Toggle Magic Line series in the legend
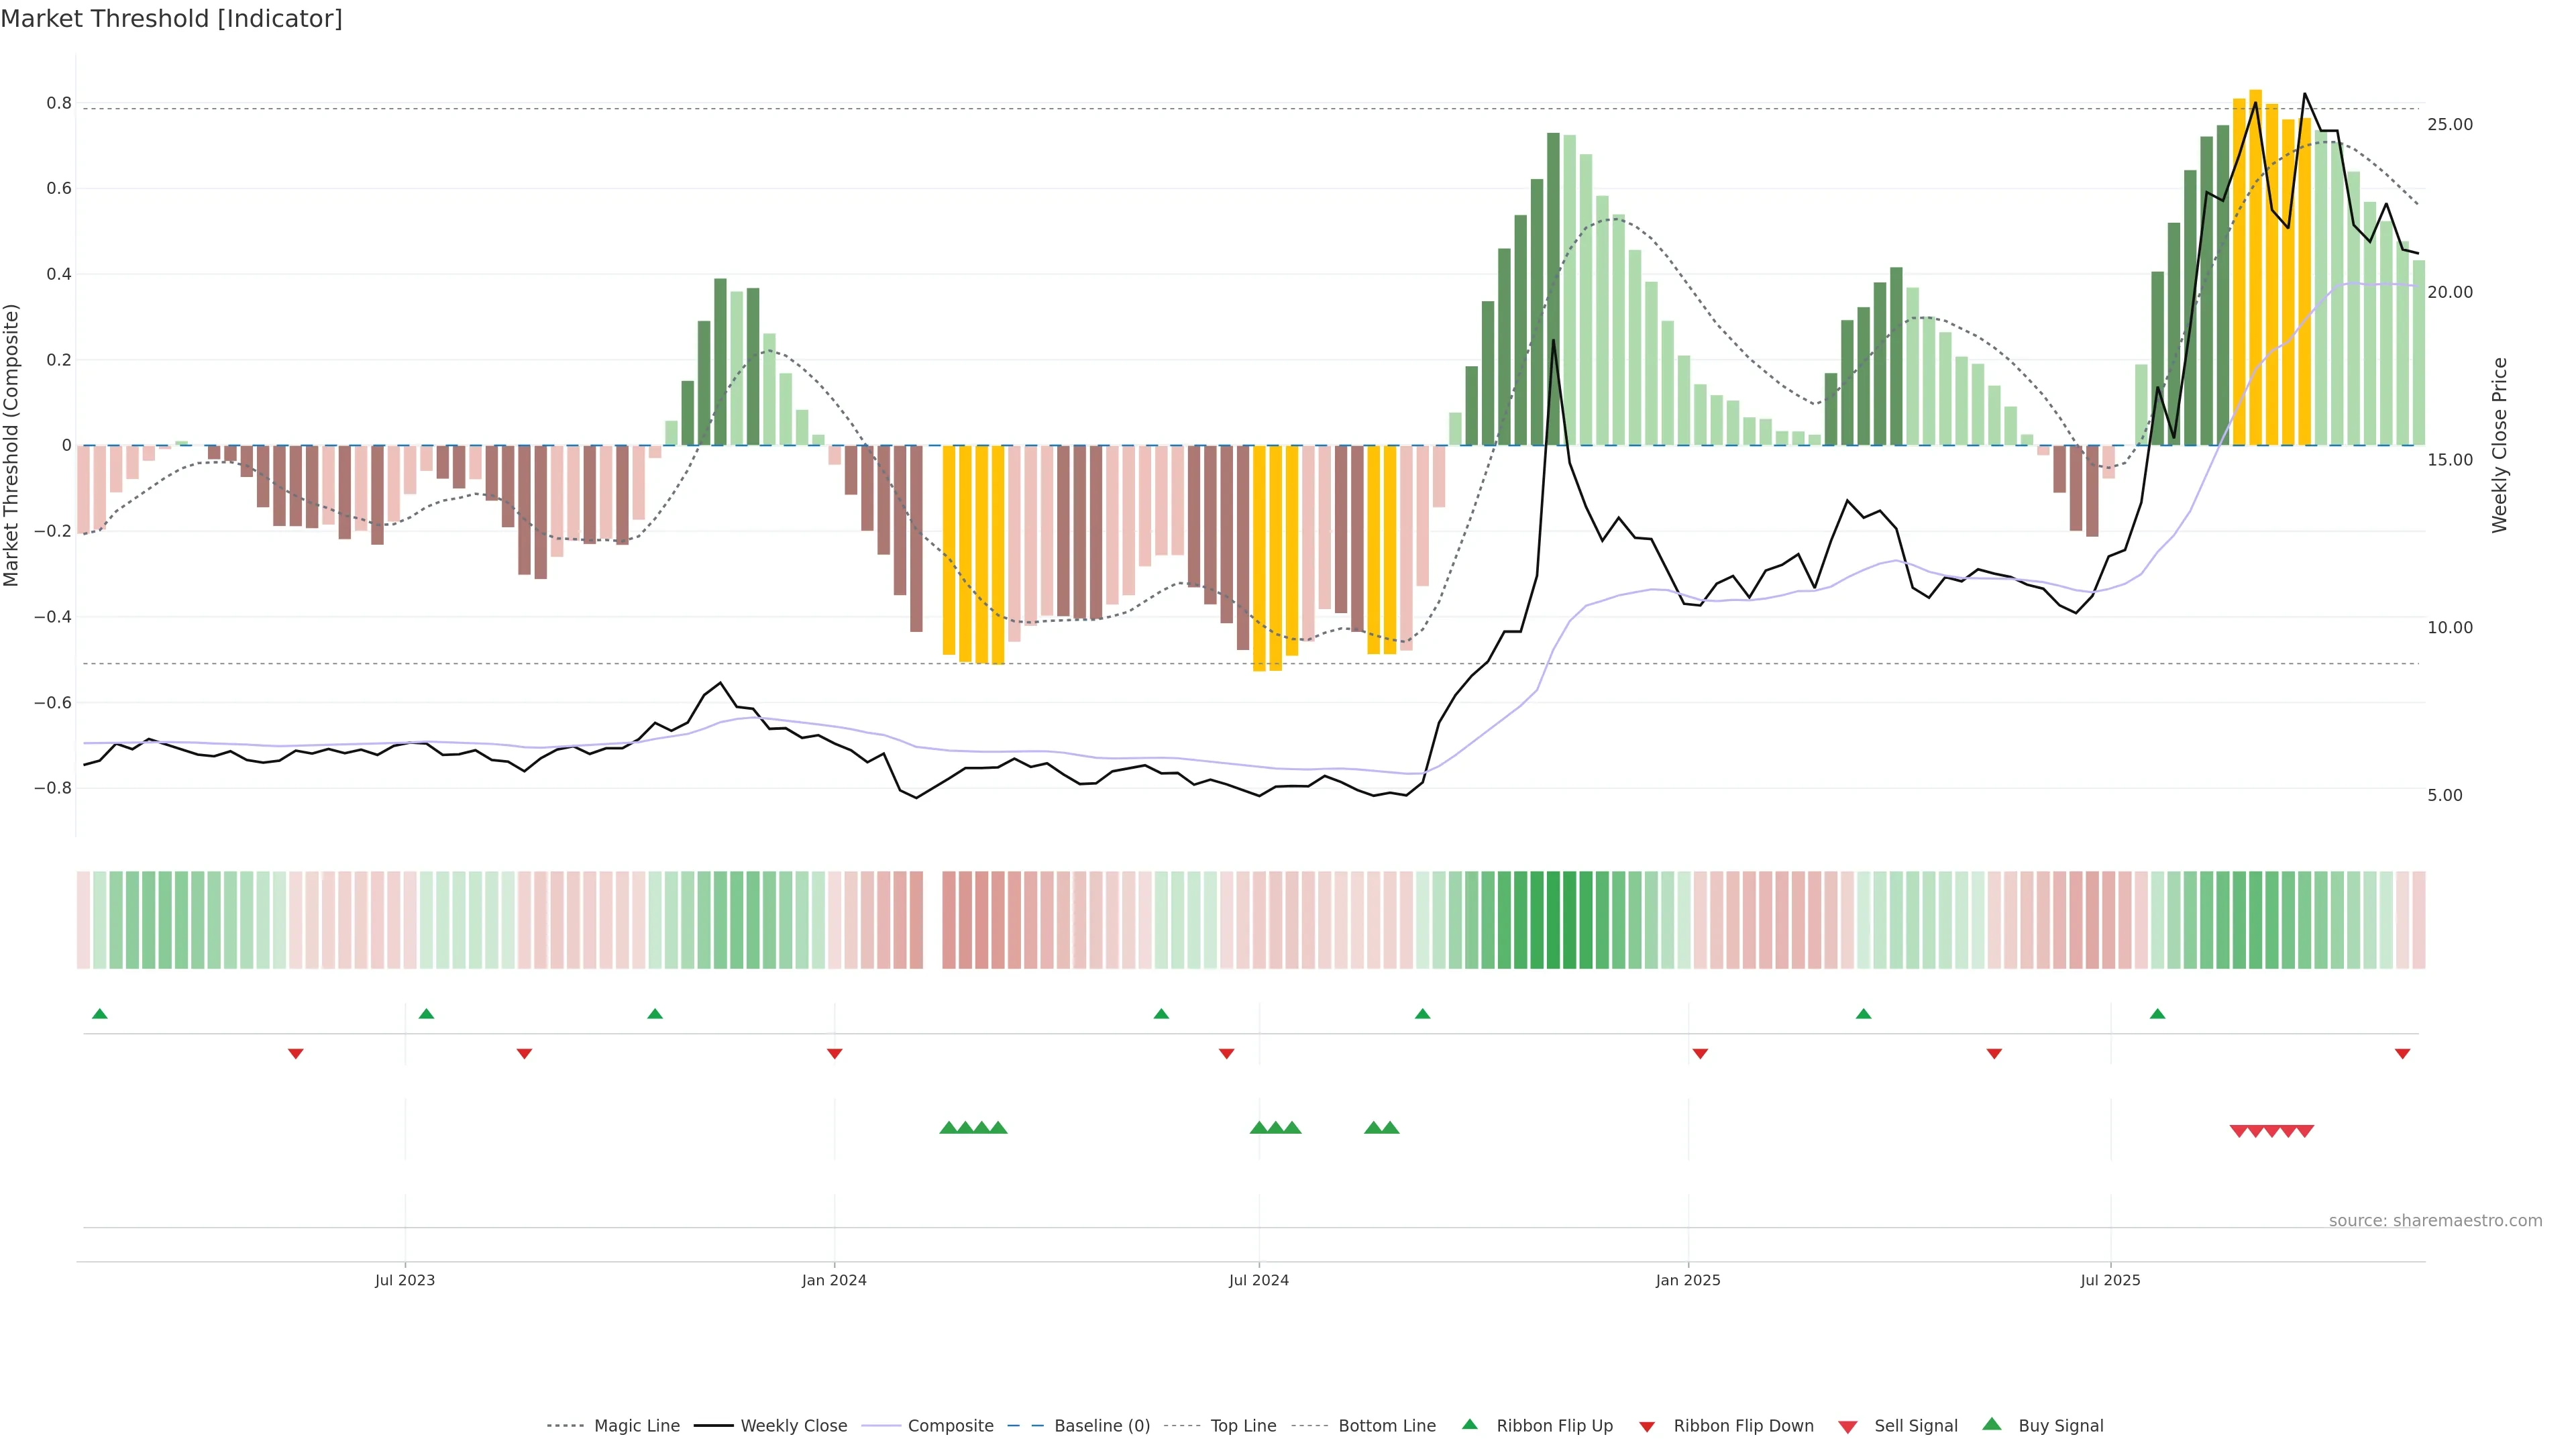Screen dimensions: 2576x1449 636,1426
